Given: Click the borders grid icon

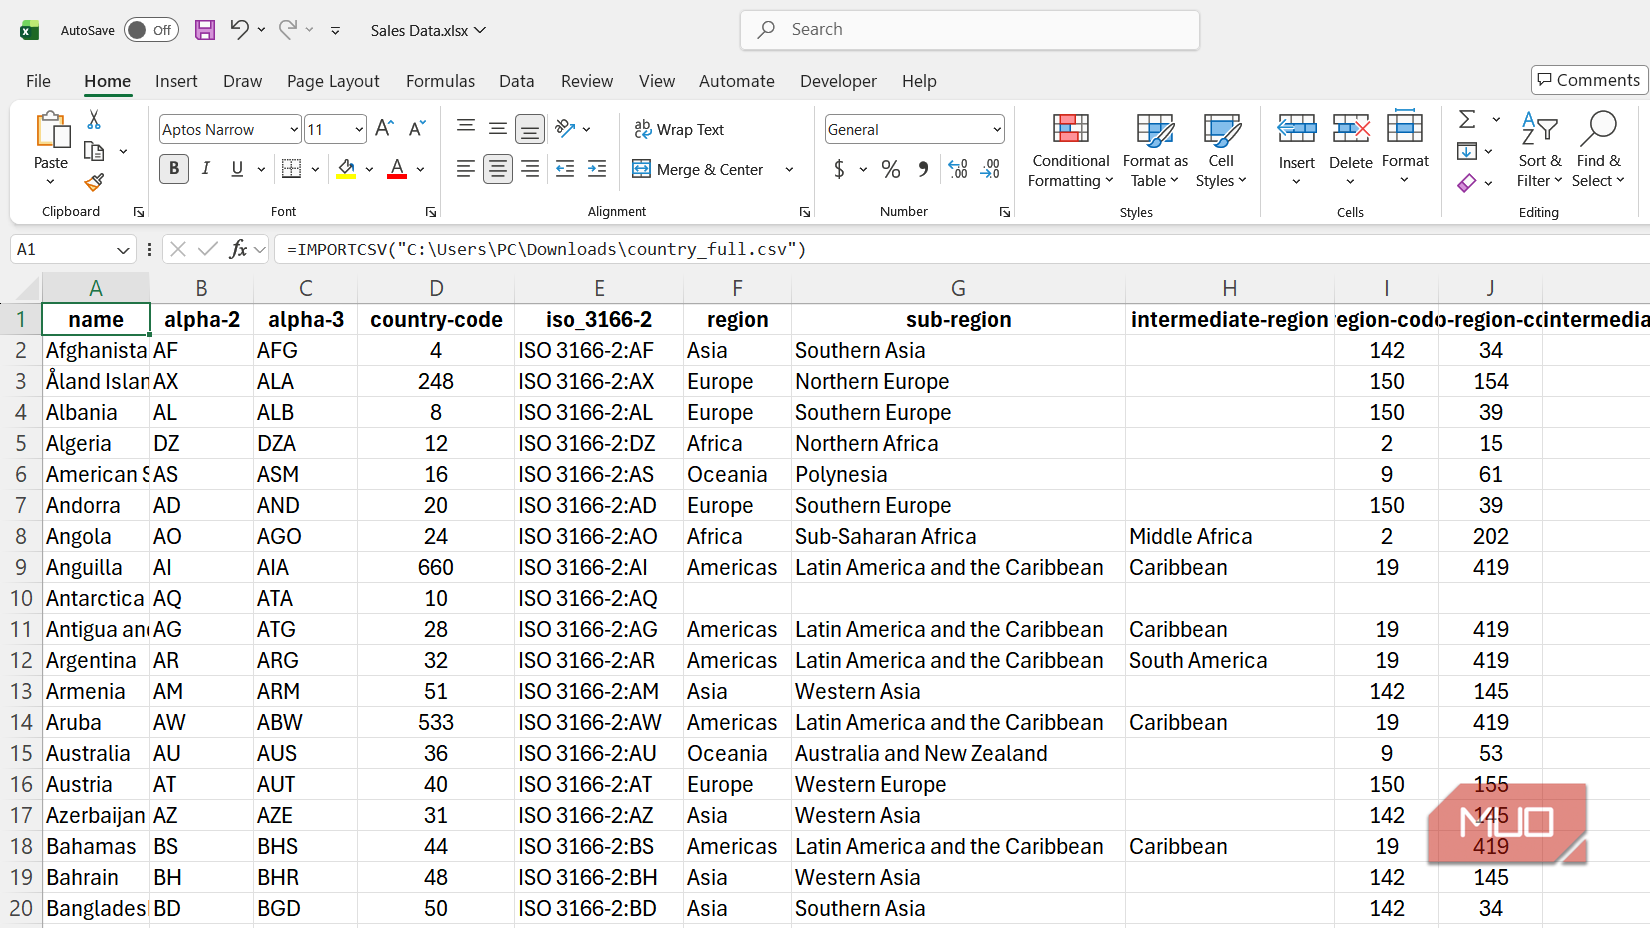Looking at the screenshot, I should 291,169.
